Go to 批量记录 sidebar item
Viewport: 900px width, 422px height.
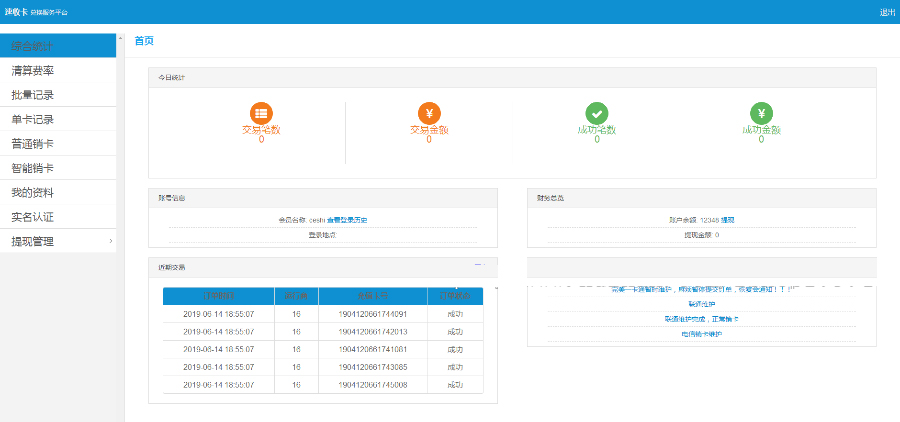click(x=33, y=95)
